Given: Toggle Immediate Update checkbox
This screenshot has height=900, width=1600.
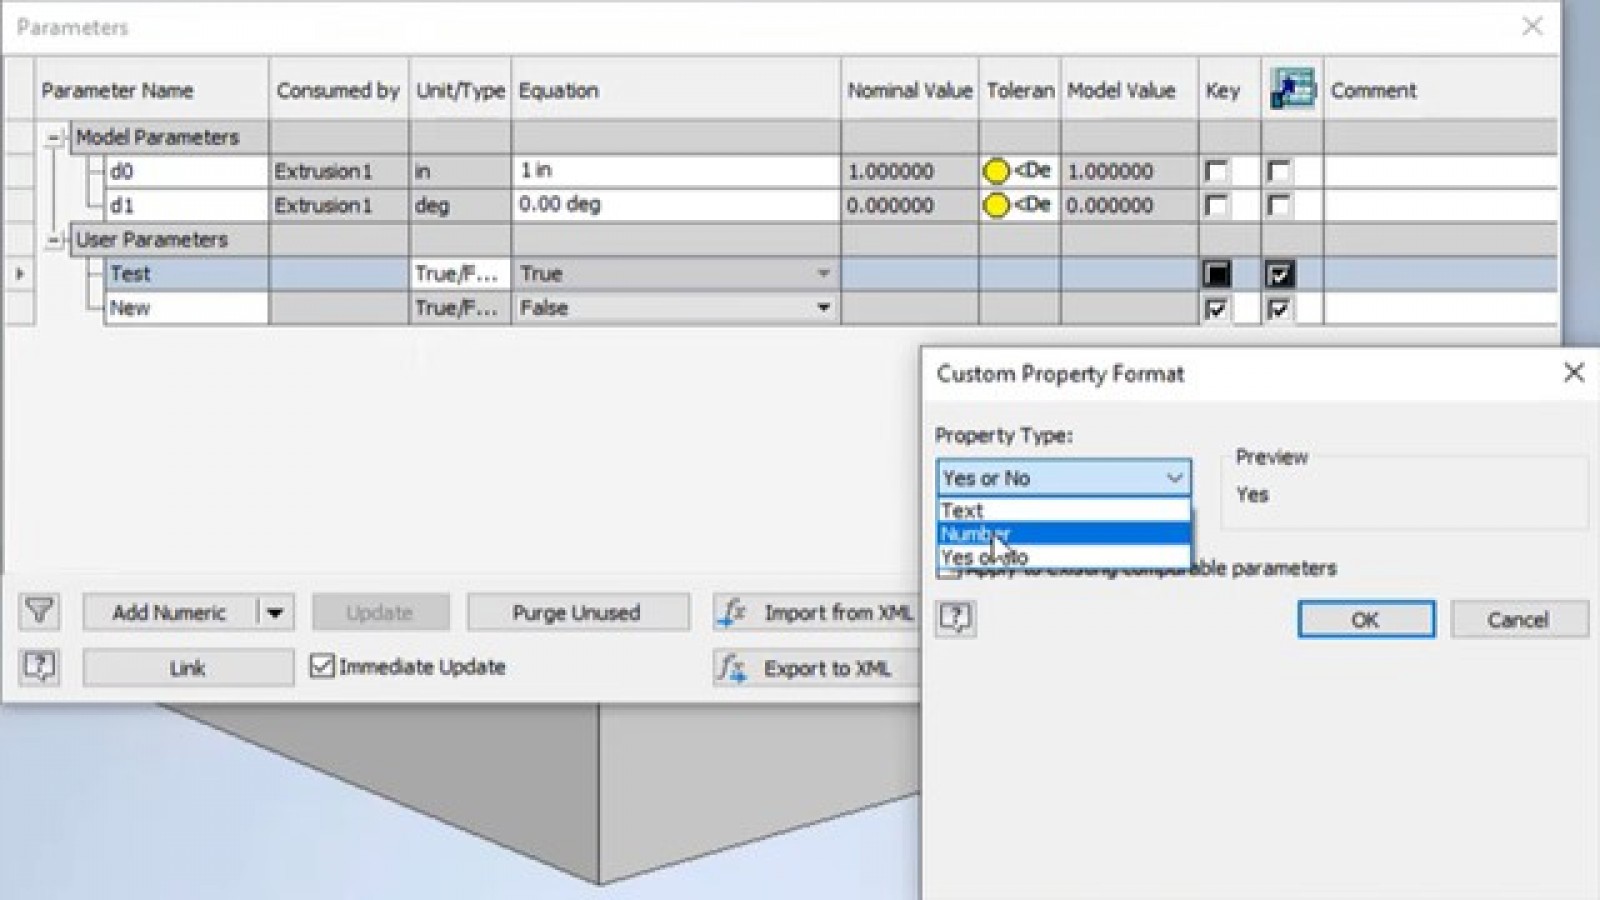Looking at the screenshot, I should click(321, 666).
